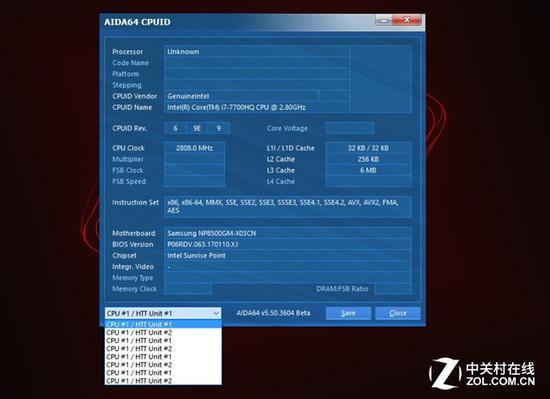Click the 9E box in CPUID Rev.
Image resolution: width=550 pixels, height=399 pixels.
coord(197,128)
